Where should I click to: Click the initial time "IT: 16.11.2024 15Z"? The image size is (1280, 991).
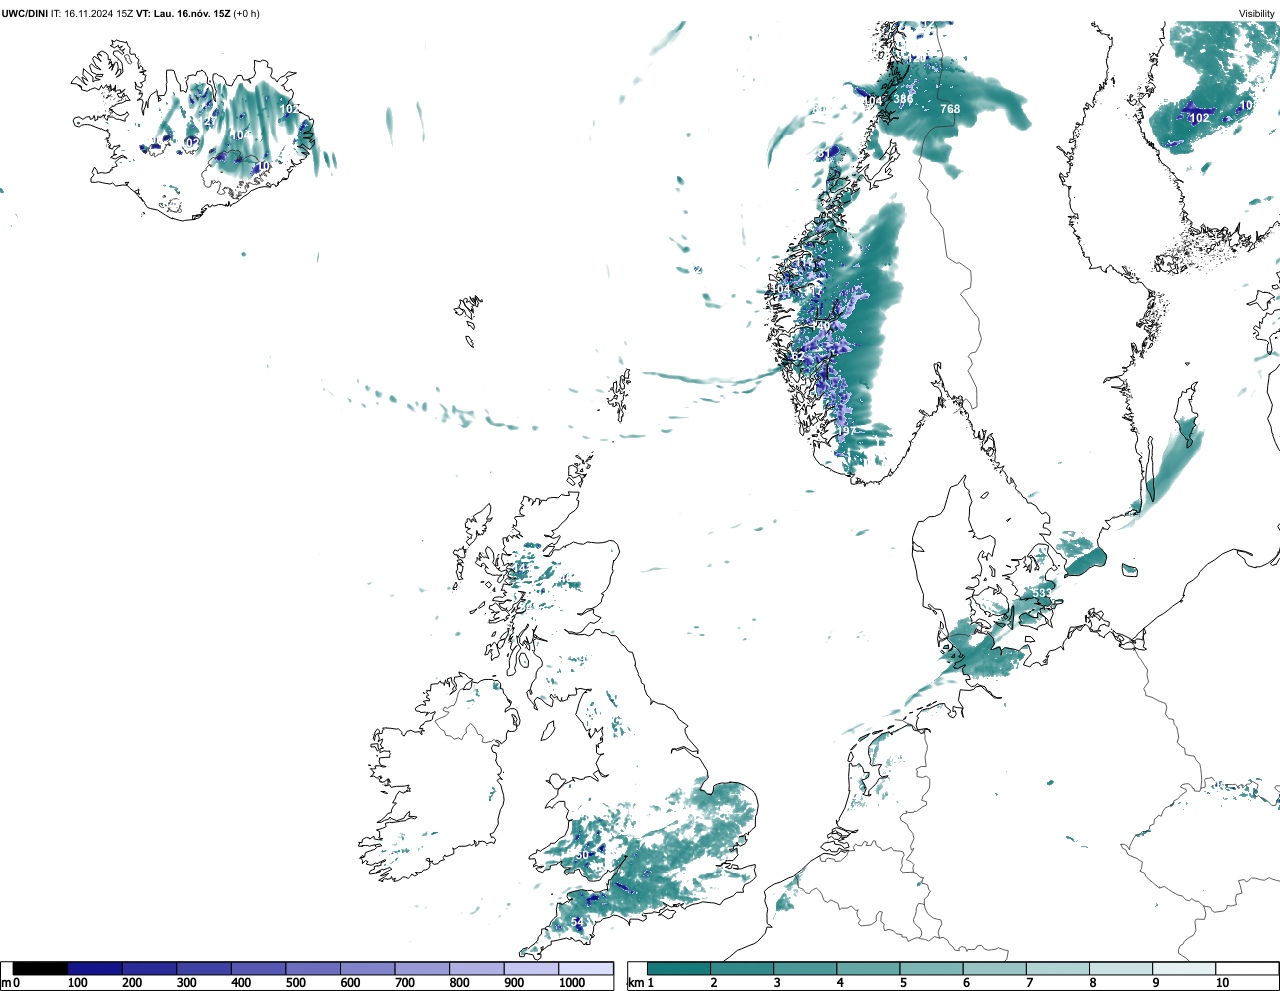[x=93, y=14]
